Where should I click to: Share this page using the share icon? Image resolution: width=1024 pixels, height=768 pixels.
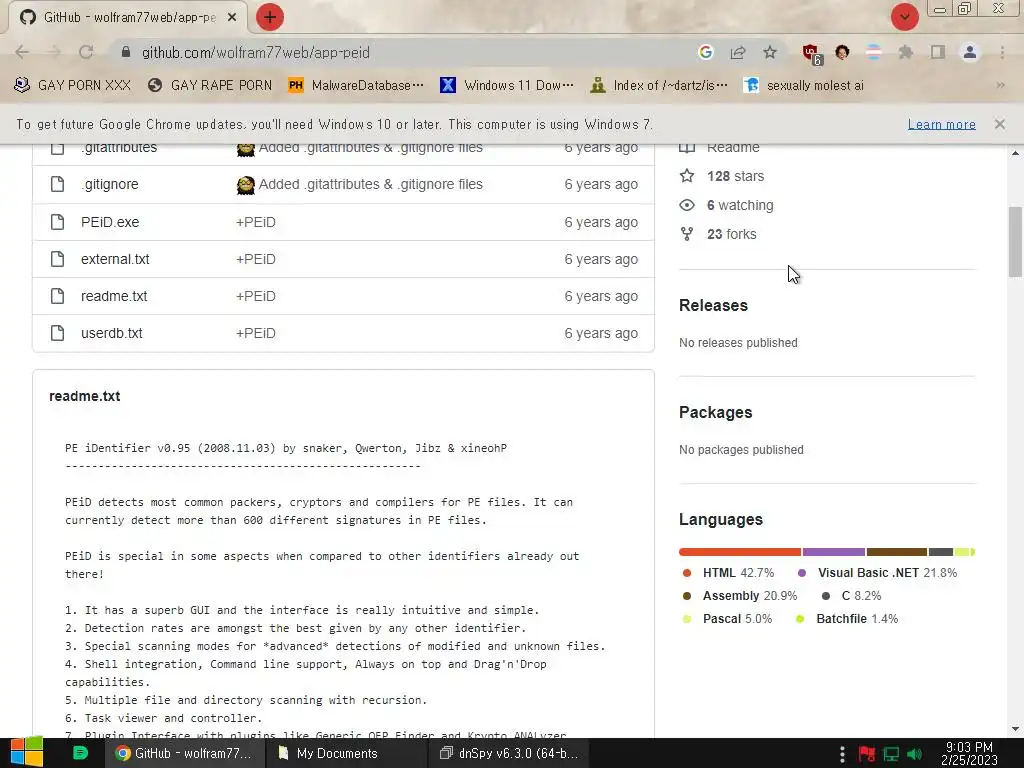(x=738, y=52)
